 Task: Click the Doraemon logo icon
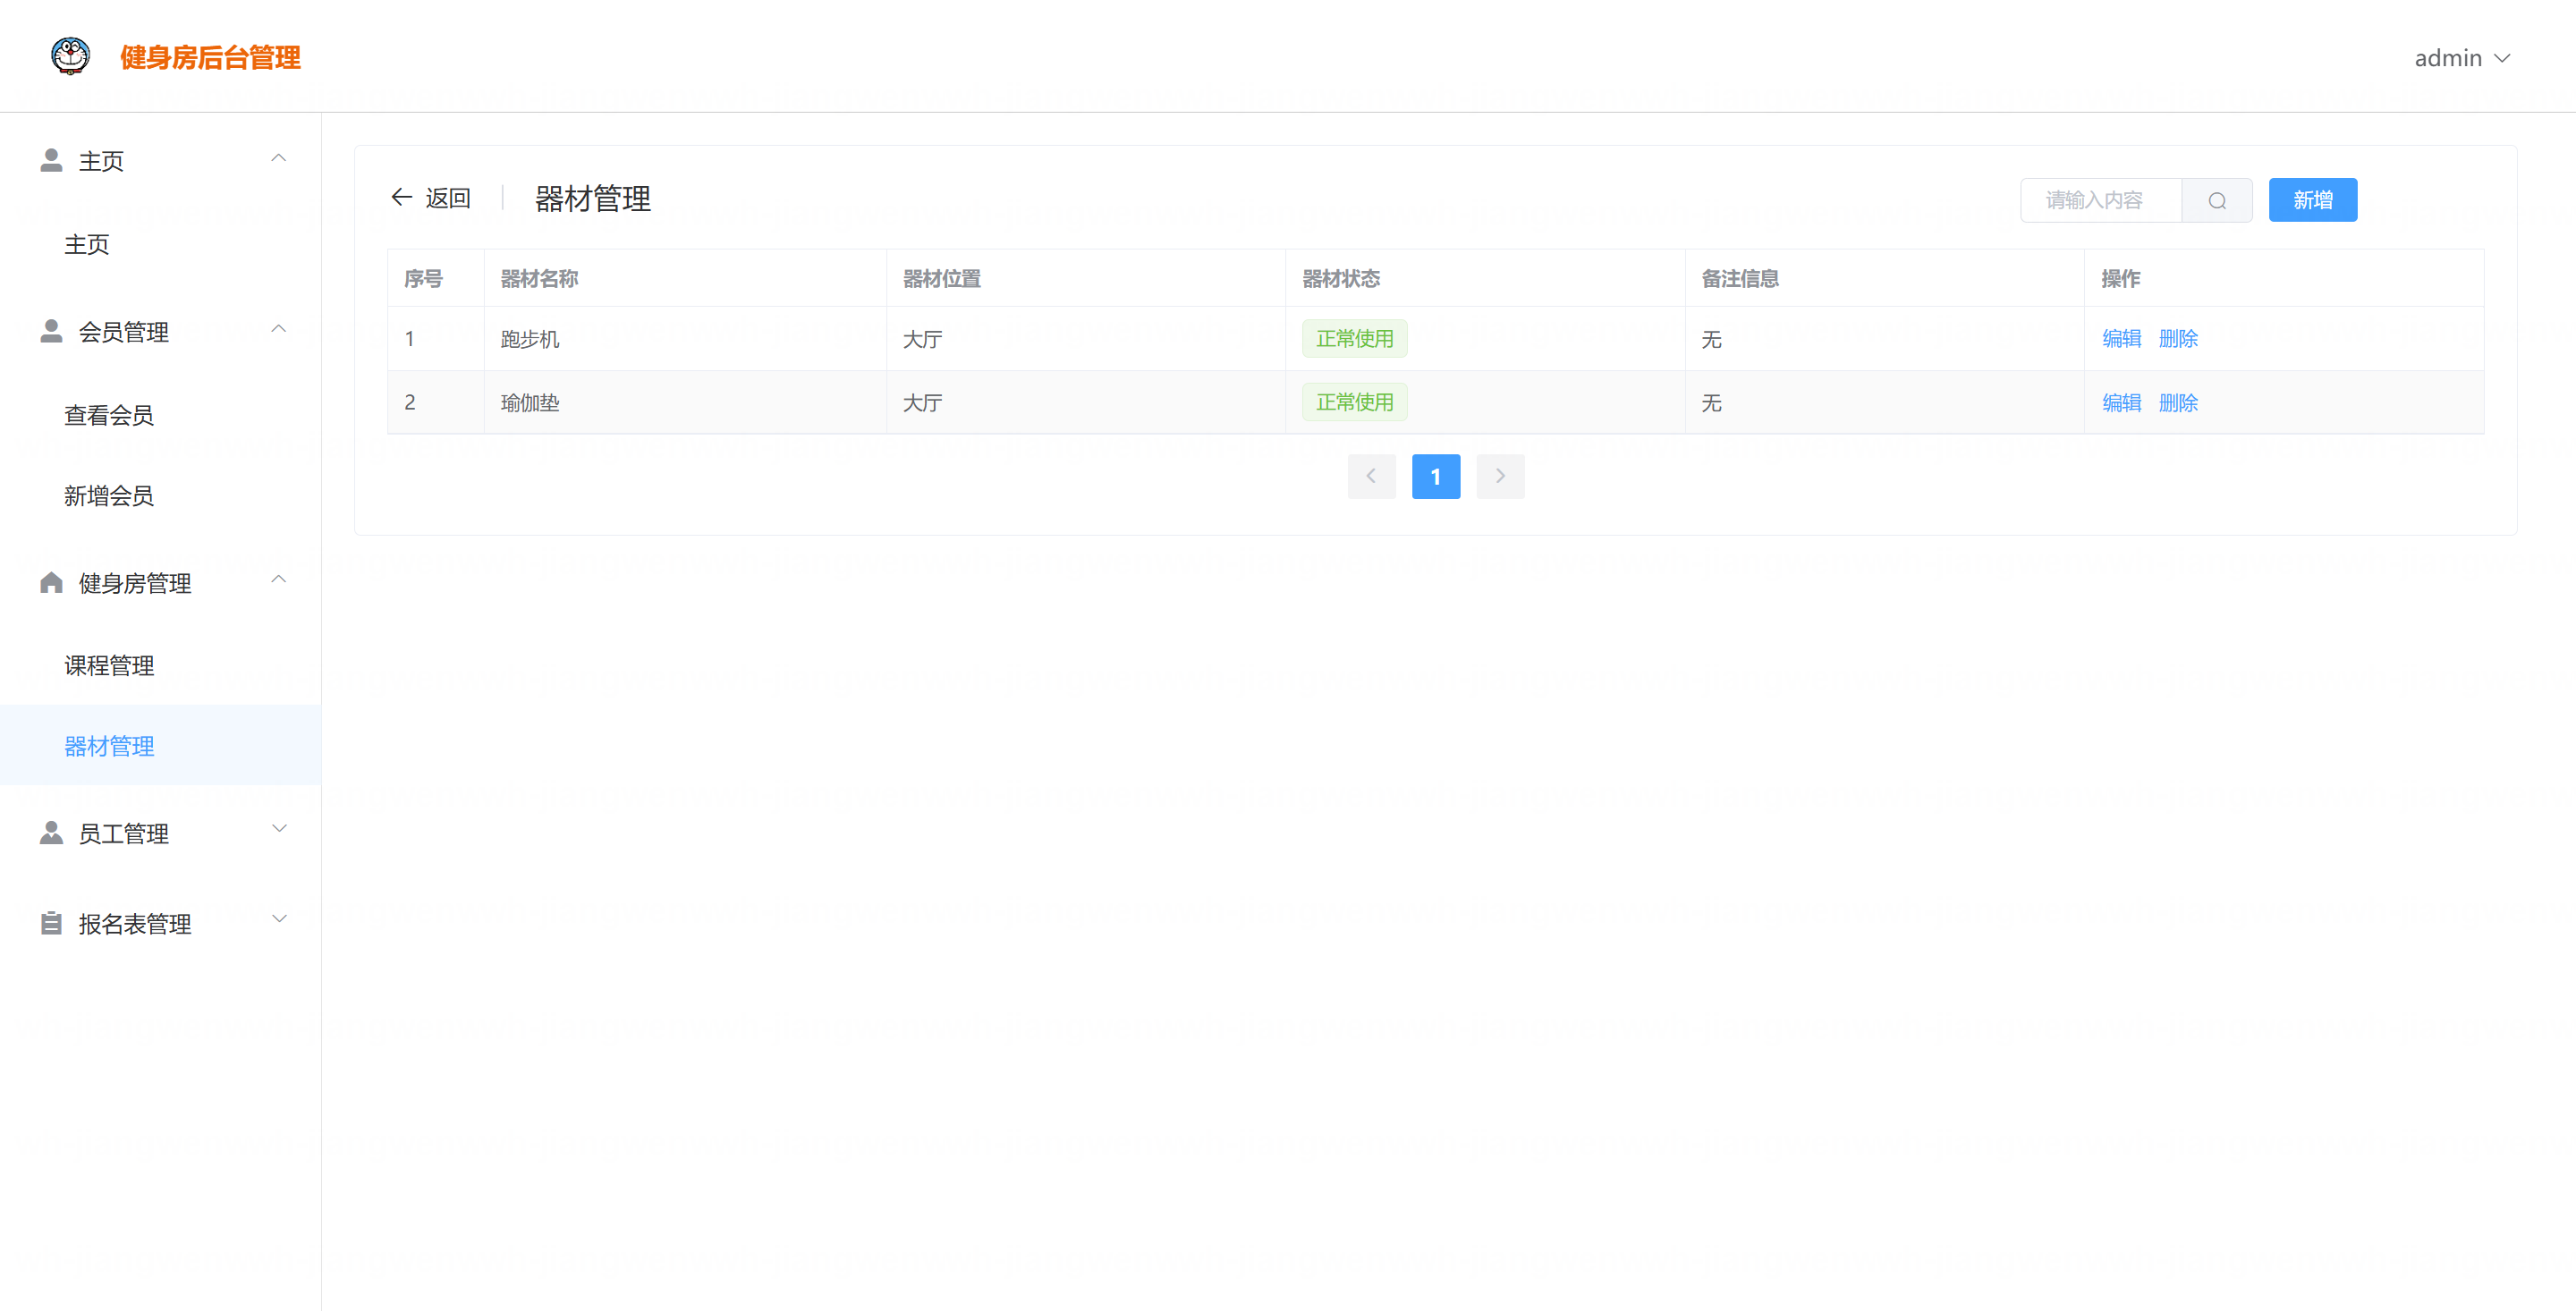[70, 56]
